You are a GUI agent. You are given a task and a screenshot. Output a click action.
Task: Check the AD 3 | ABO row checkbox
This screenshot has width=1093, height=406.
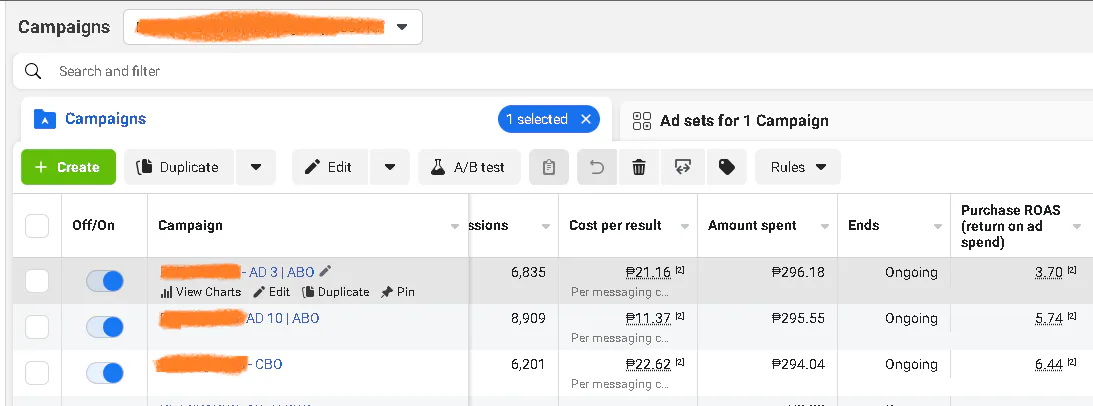pos(37,281)
